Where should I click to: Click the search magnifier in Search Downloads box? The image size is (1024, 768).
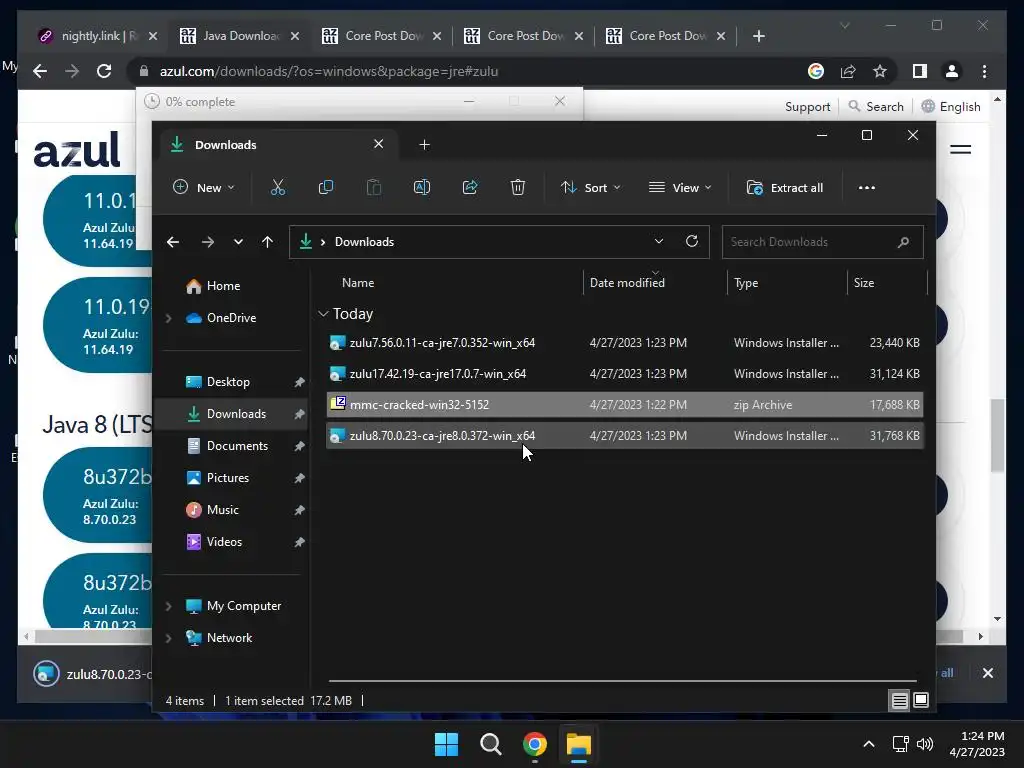pos(903,242)
